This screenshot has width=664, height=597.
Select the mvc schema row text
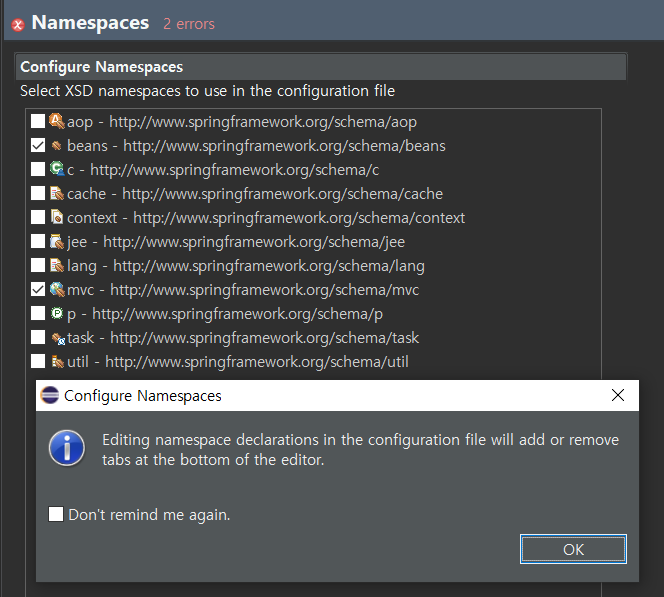pos(243,290)
